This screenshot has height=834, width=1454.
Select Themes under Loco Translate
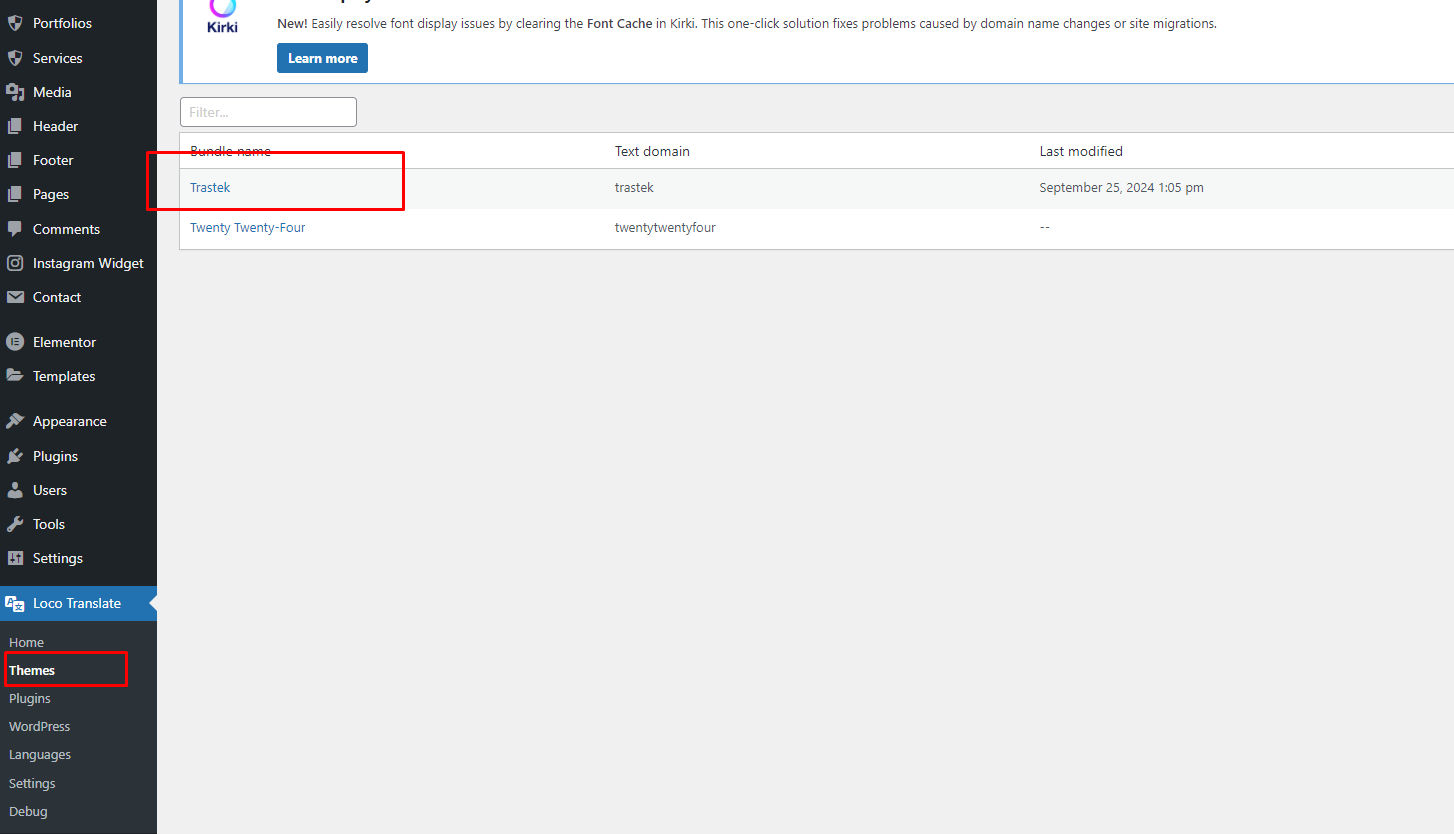click(32, 670)
